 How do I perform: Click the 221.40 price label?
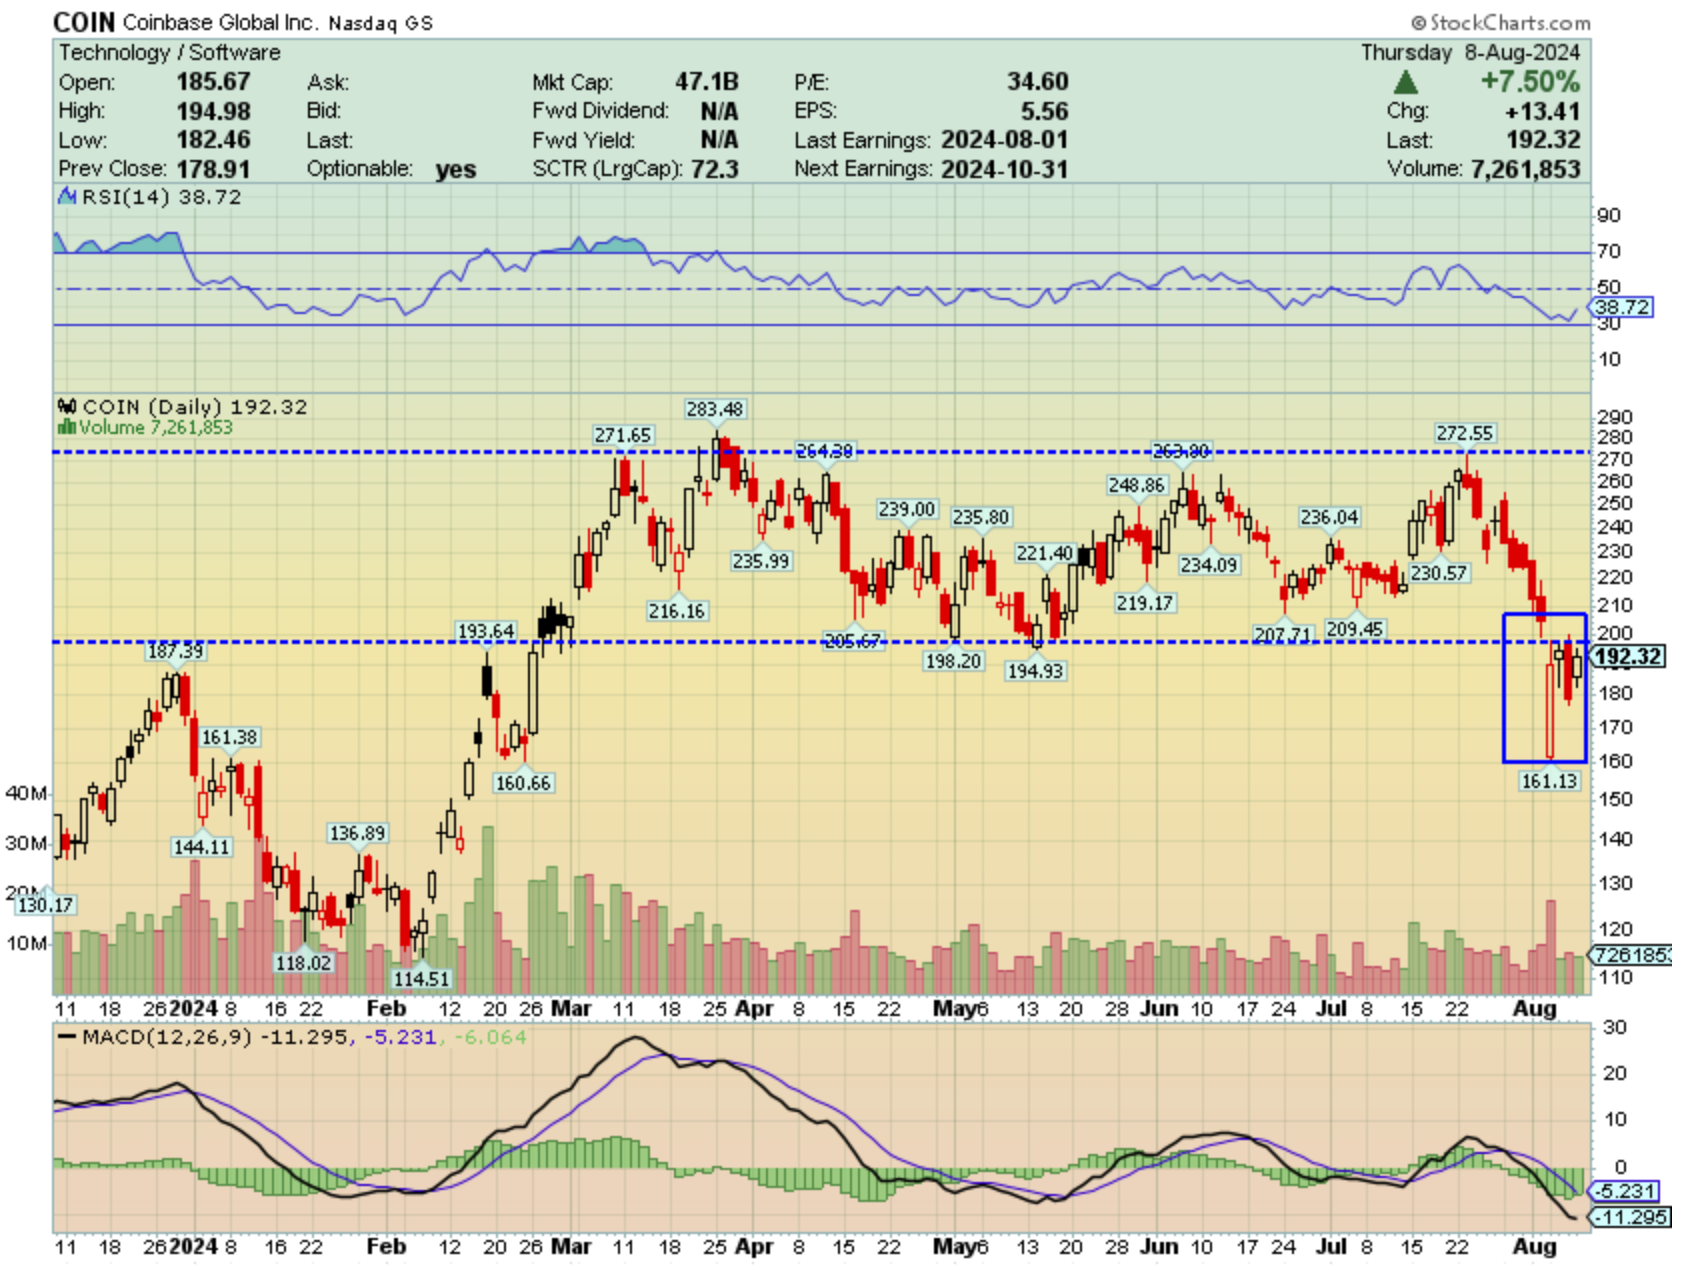click(x=1045, y=553)
